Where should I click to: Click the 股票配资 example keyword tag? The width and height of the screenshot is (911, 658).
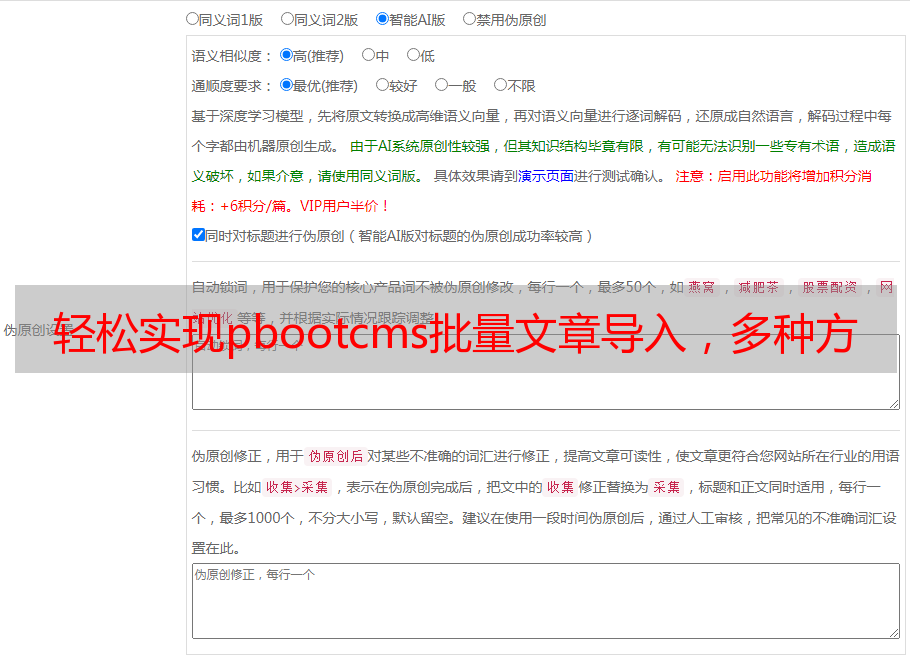pyautogui.click(x=830, y=287)
